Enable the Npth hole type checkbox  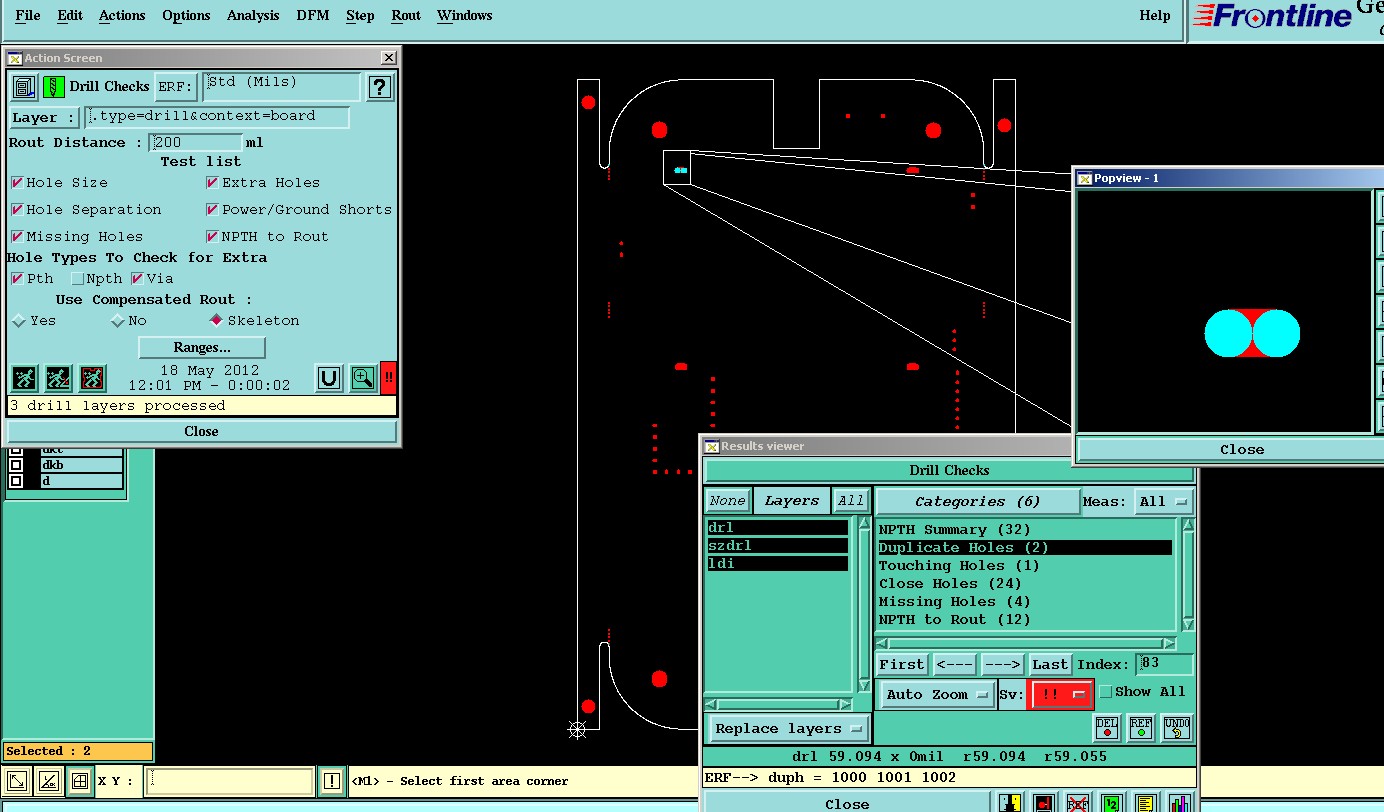(x=78, y=279)
